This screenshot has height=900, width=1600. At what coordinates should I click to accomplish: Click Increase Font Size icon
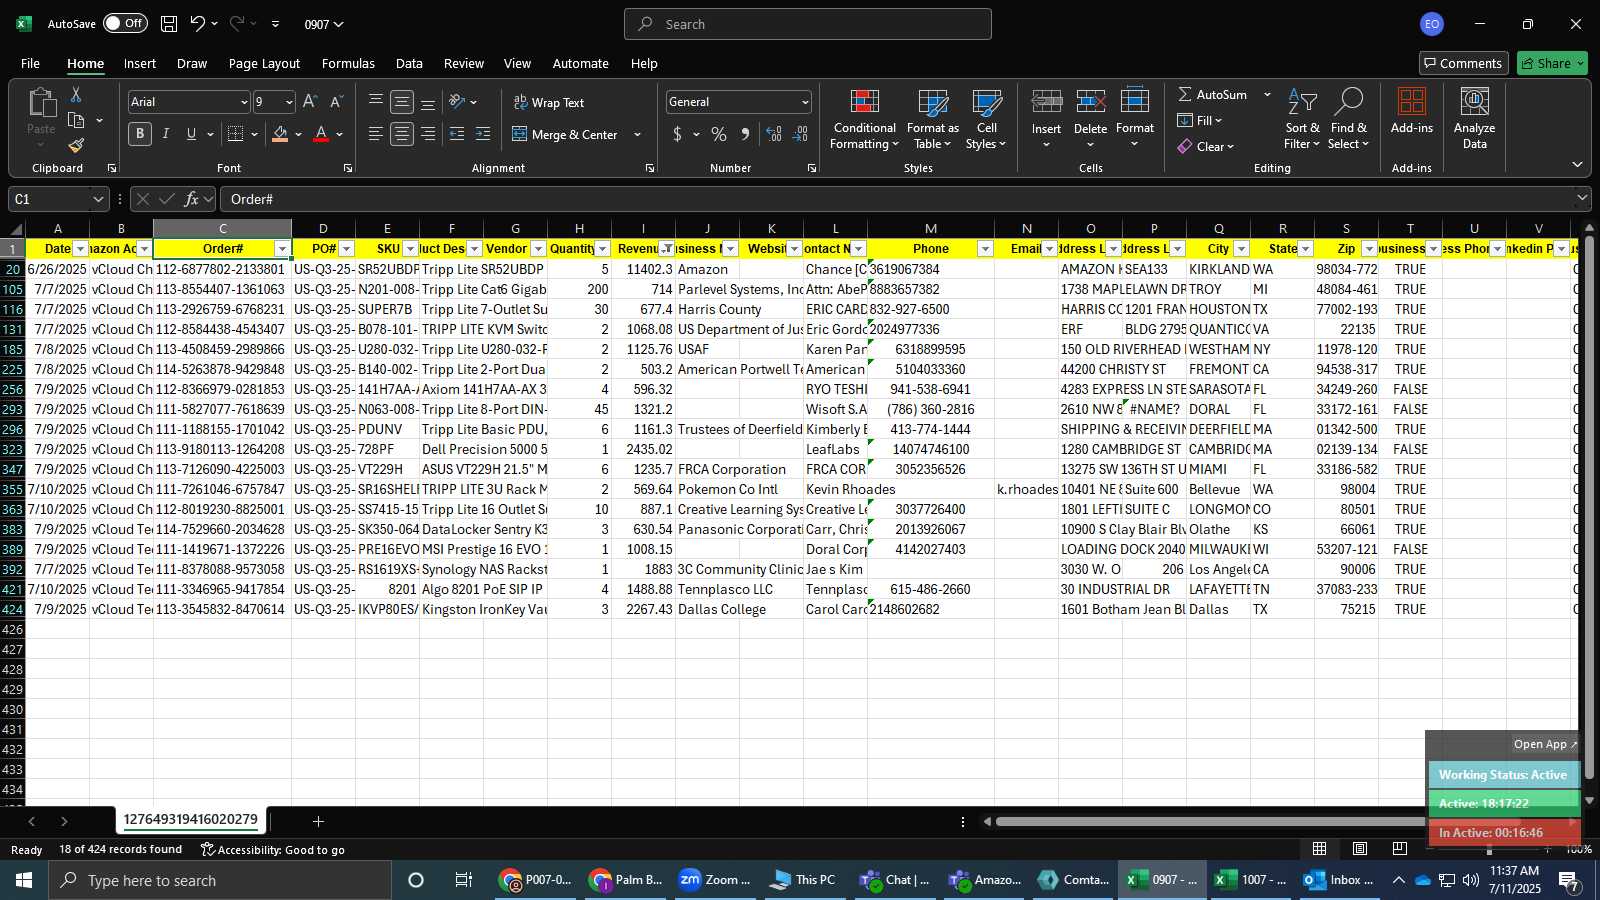tap(310, 102)
